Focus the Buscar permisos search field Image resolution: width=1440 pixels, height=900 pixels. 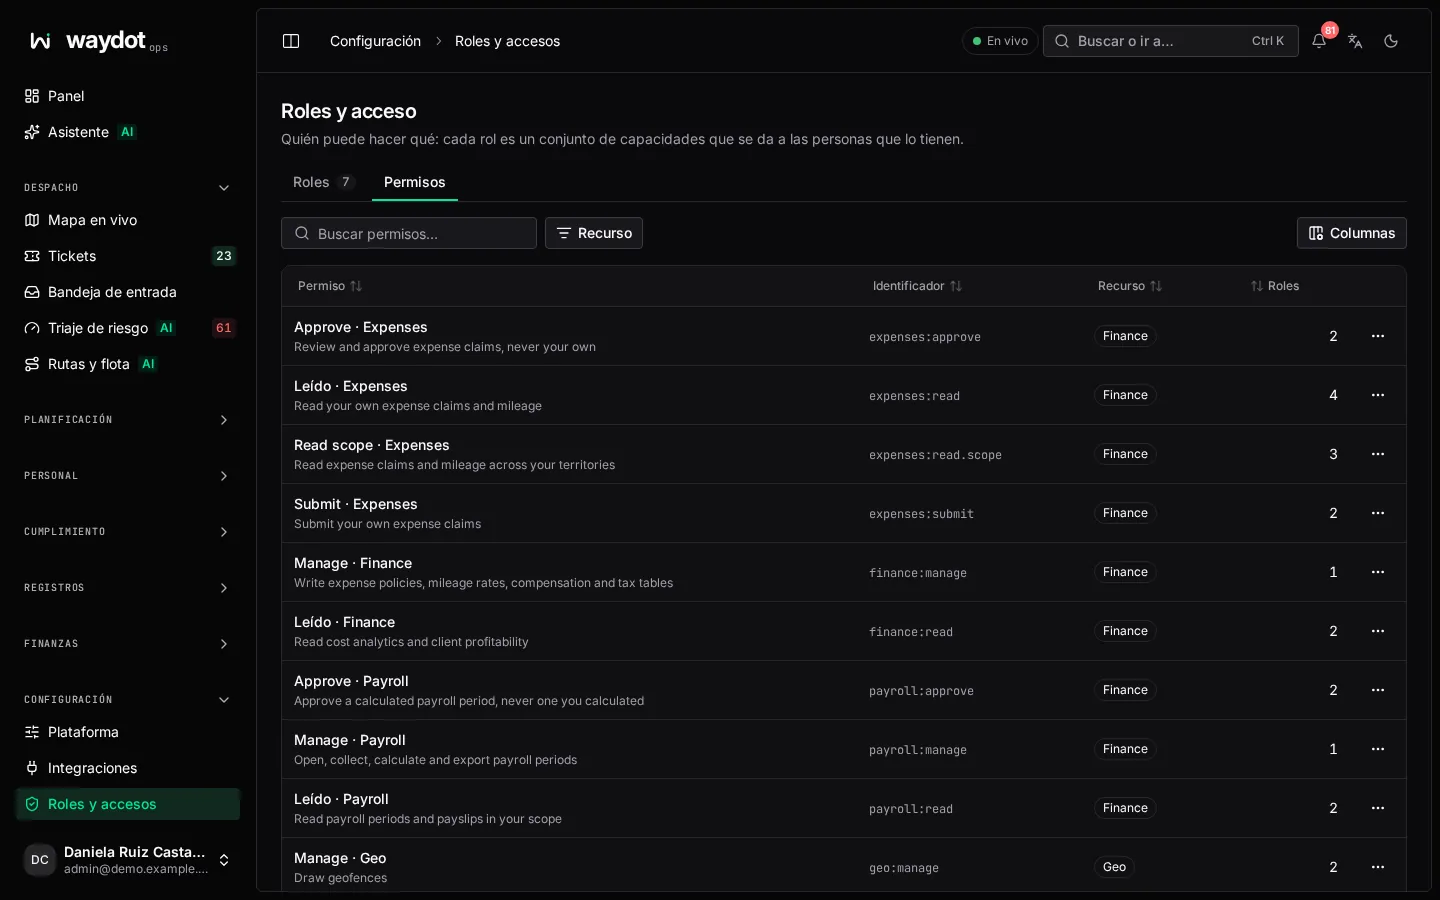click(409, 233)
